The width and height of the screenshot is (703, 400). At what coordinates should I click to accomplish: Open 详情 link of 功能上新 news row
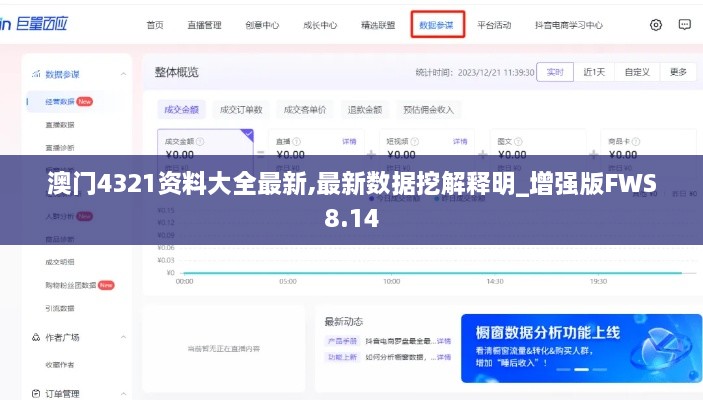444,357
